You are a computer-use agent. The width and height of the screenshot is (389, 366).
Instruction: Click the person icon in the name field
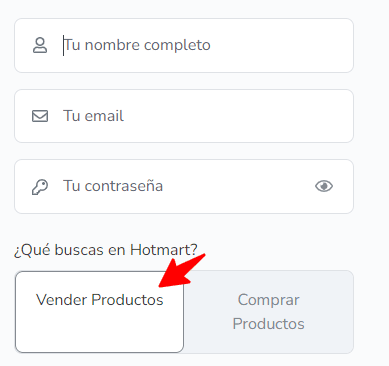pyautogui.click(x=40, y=45)
